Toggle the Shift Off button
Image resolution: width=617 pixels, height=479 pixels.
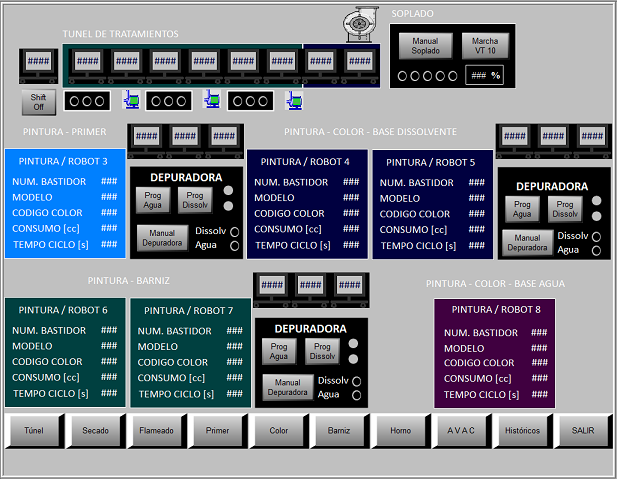point(38,102)
